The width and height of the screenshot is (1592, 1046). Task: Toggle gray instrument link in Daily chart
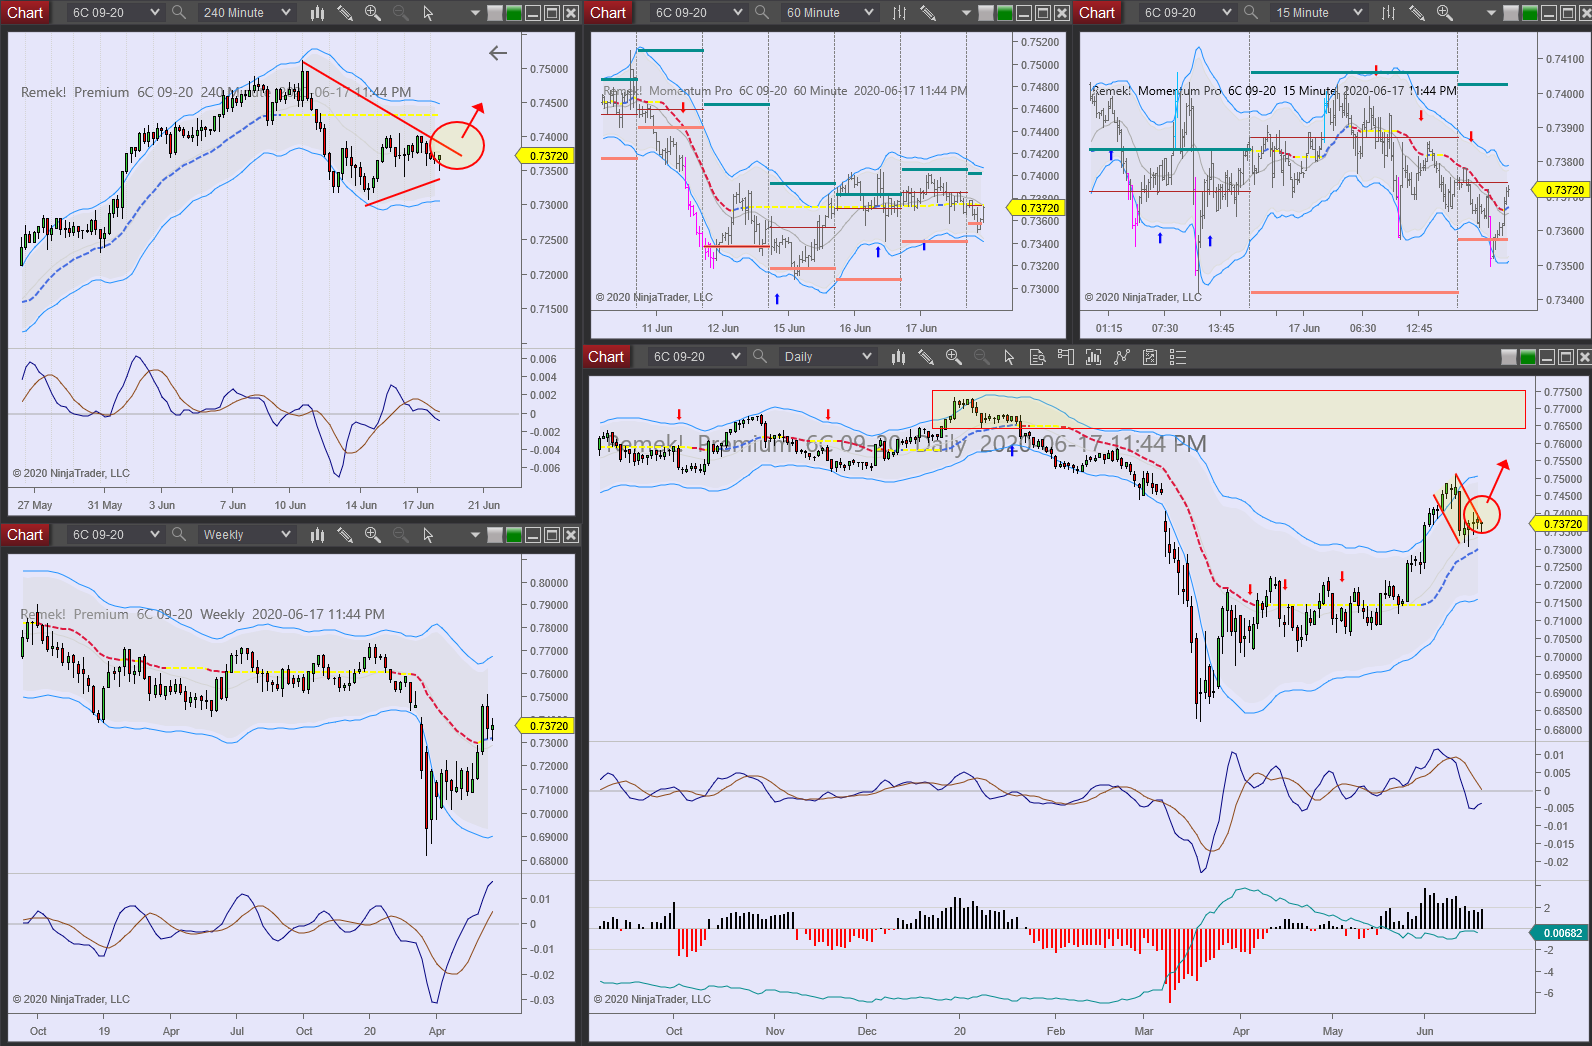pyautogui.click(x=1510, y=357)
